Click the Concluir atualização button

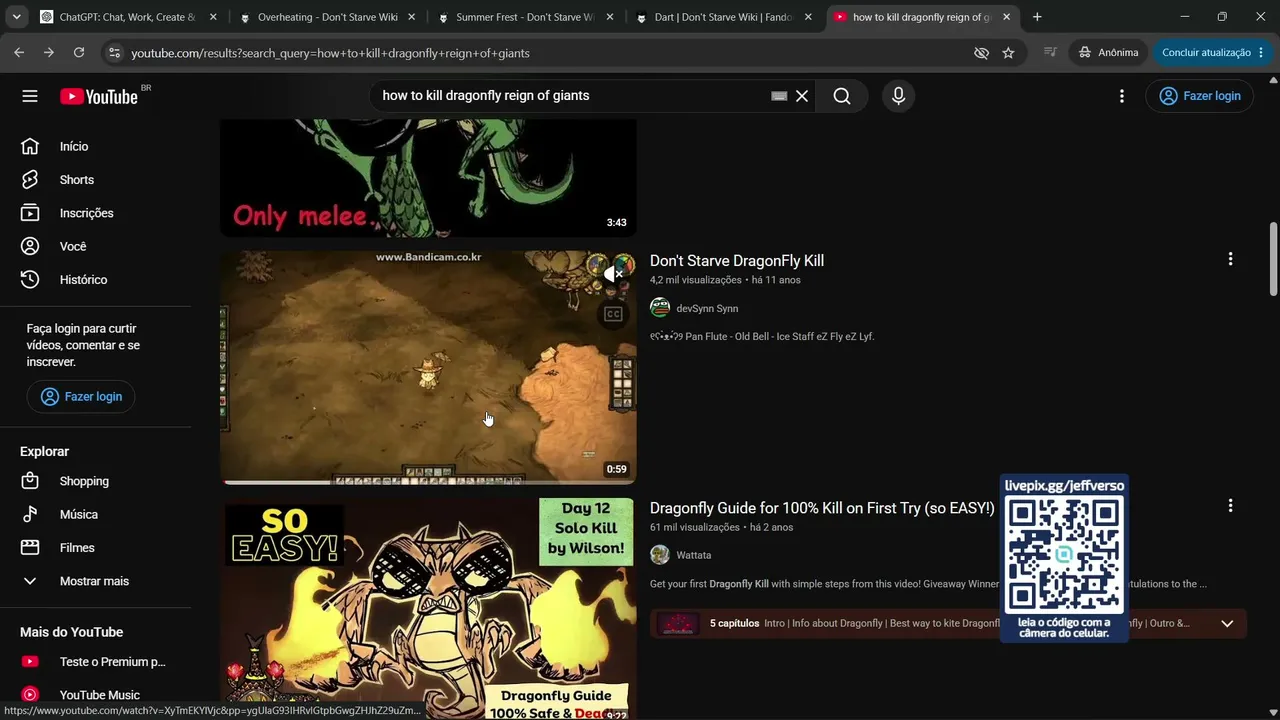click(x=1206, y=53)
